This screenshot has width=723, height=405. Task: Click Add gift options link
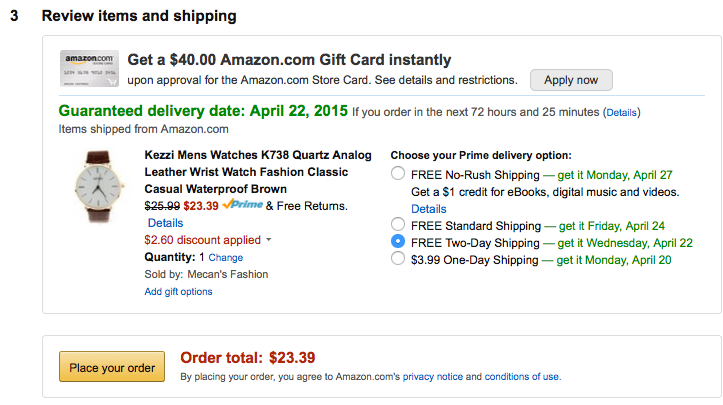(178, 292)
